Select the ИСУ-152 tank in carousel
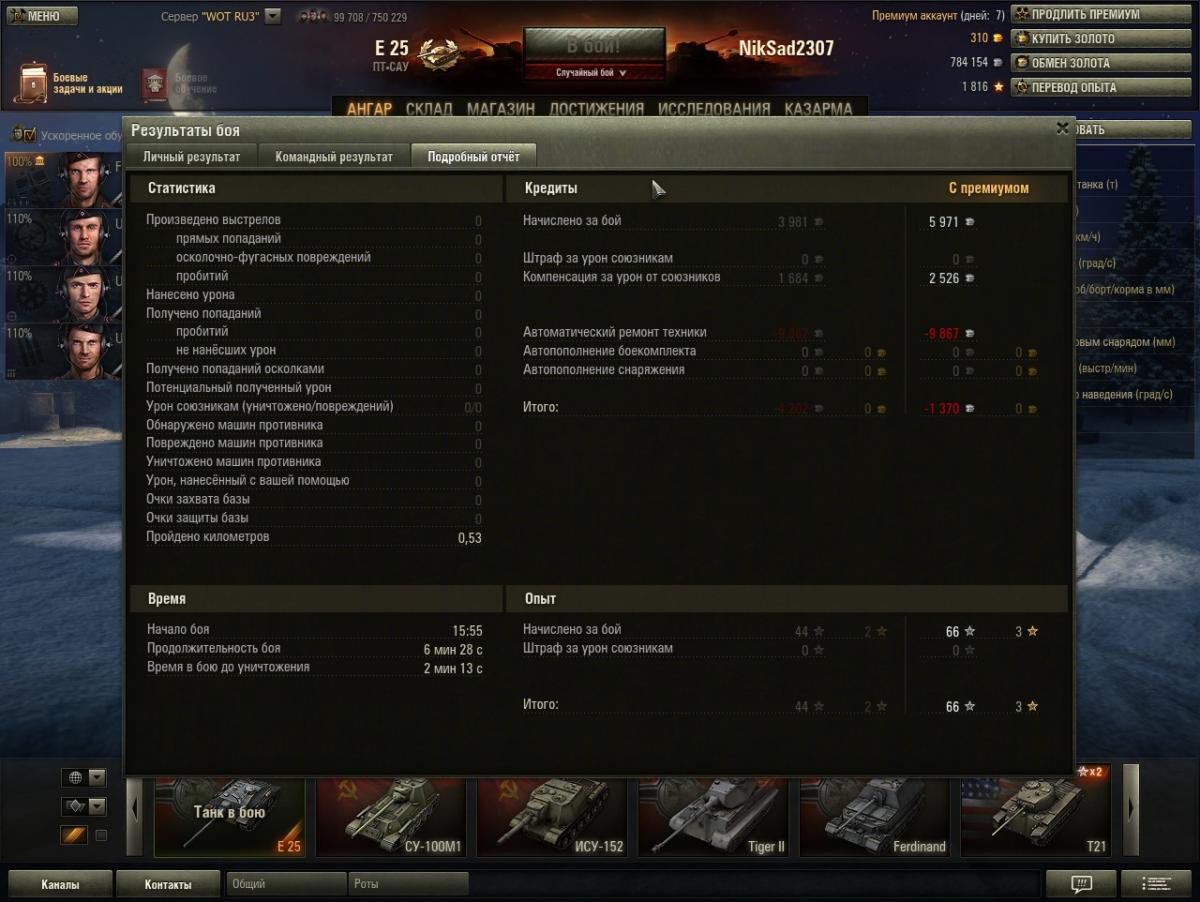1200x902 pixels. click(553, 816)
